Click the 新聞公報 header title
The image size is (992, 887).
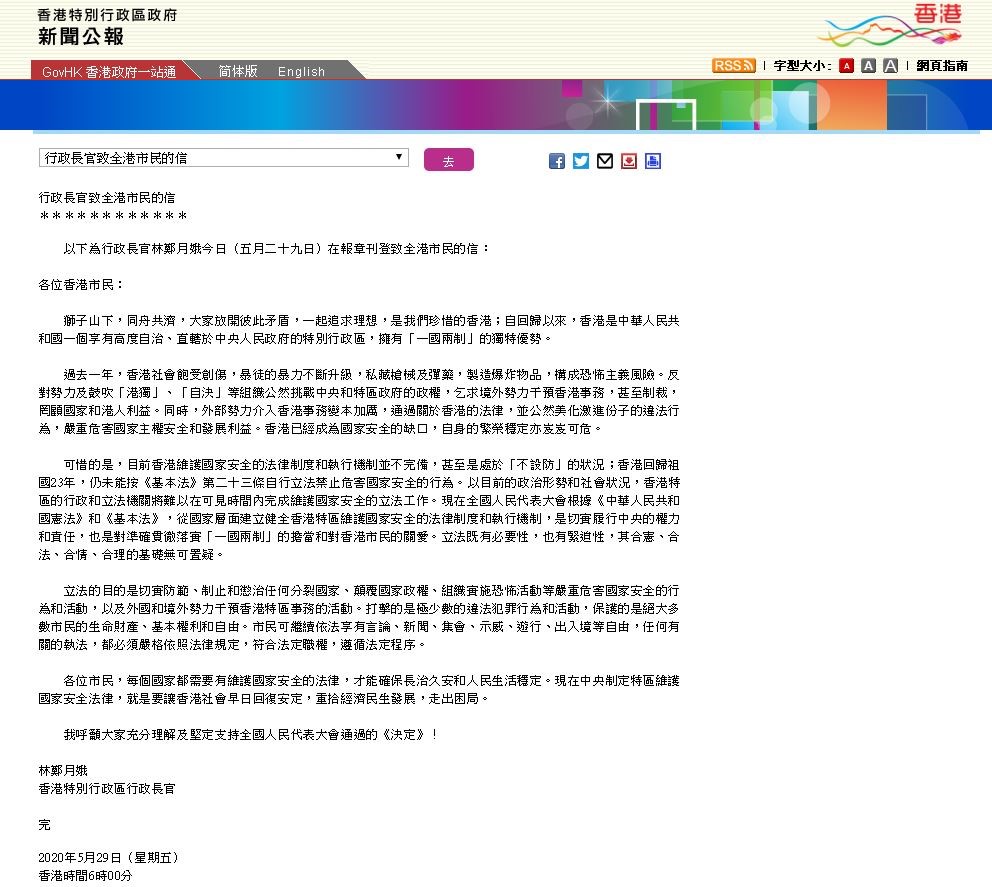81,37
